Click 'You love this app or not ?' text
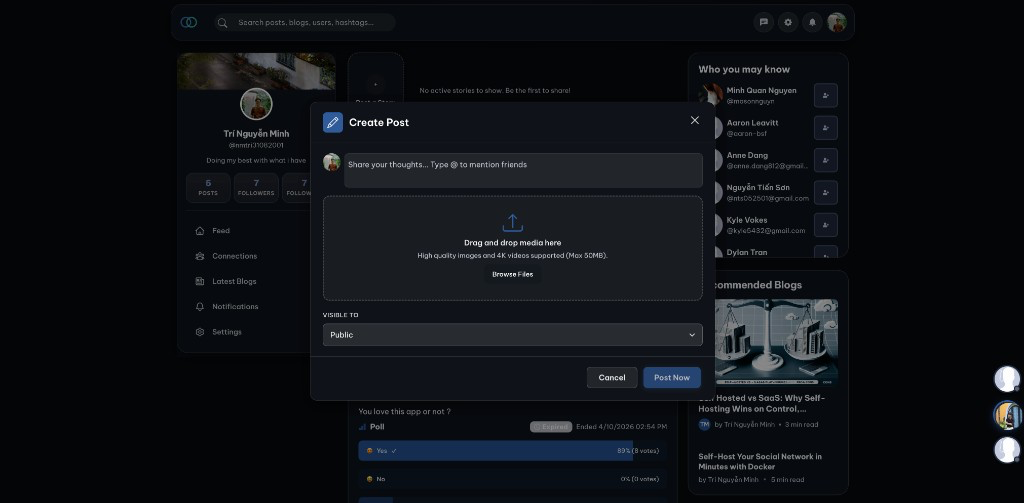 (404, 412)
